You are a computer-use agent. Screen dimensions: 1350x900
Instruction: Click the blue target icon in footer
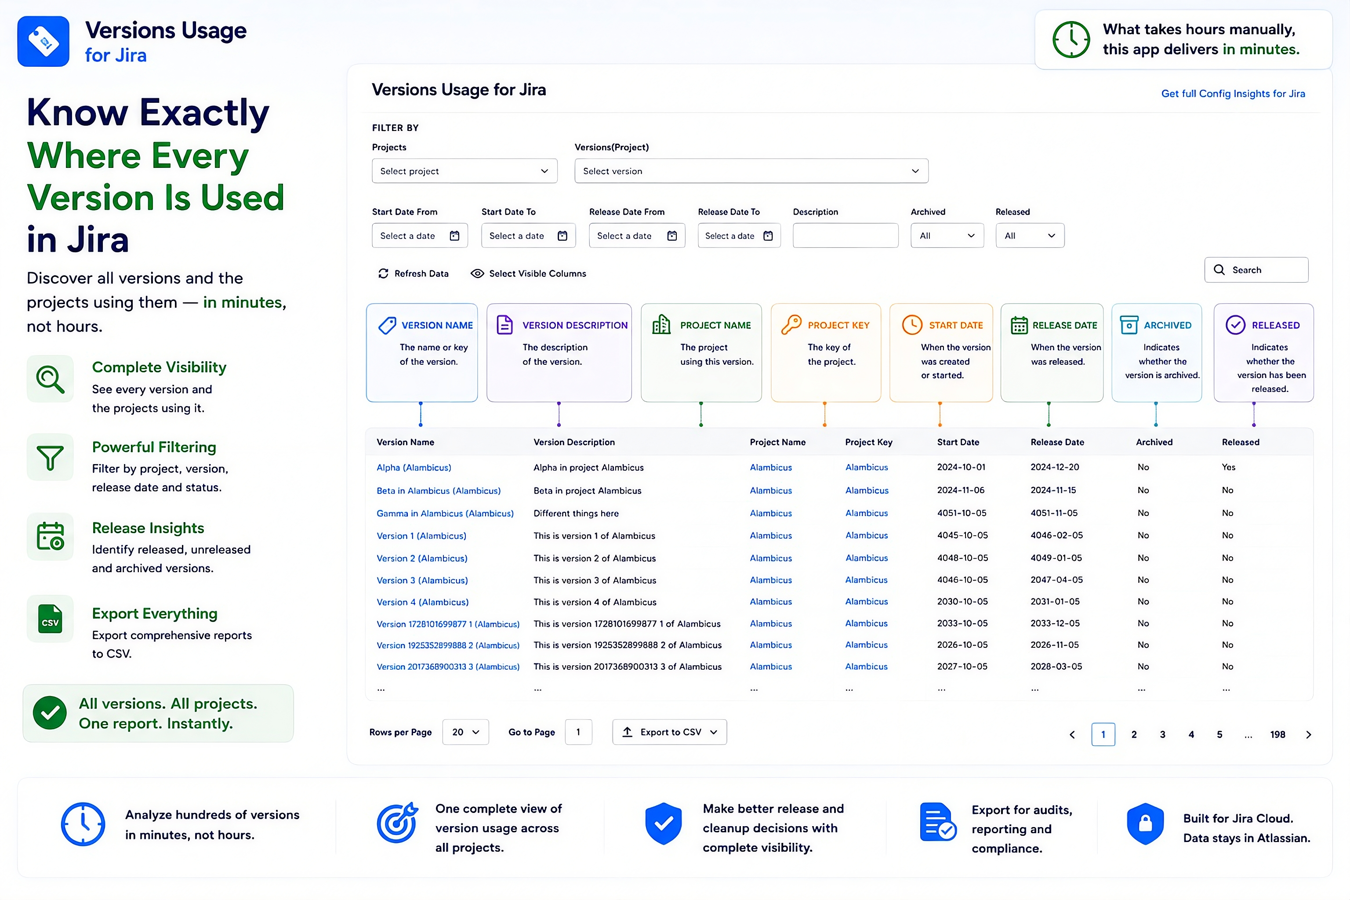(x=397, y=822)
